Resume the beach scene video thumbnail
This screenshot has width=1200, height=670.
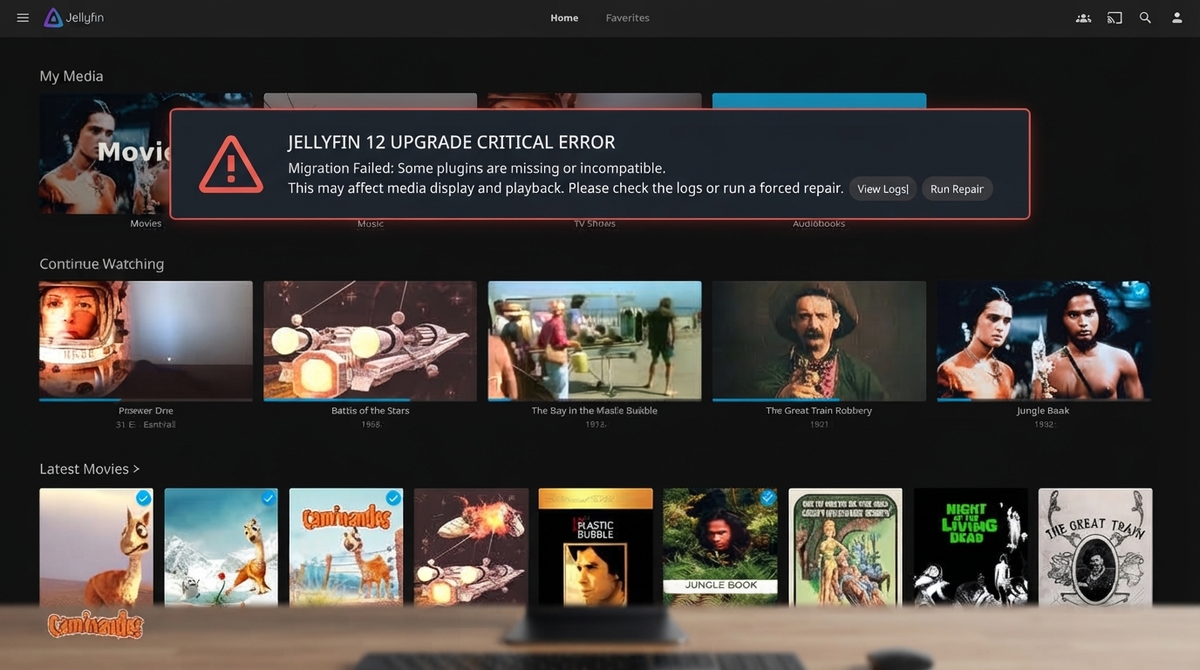(595, 340)
